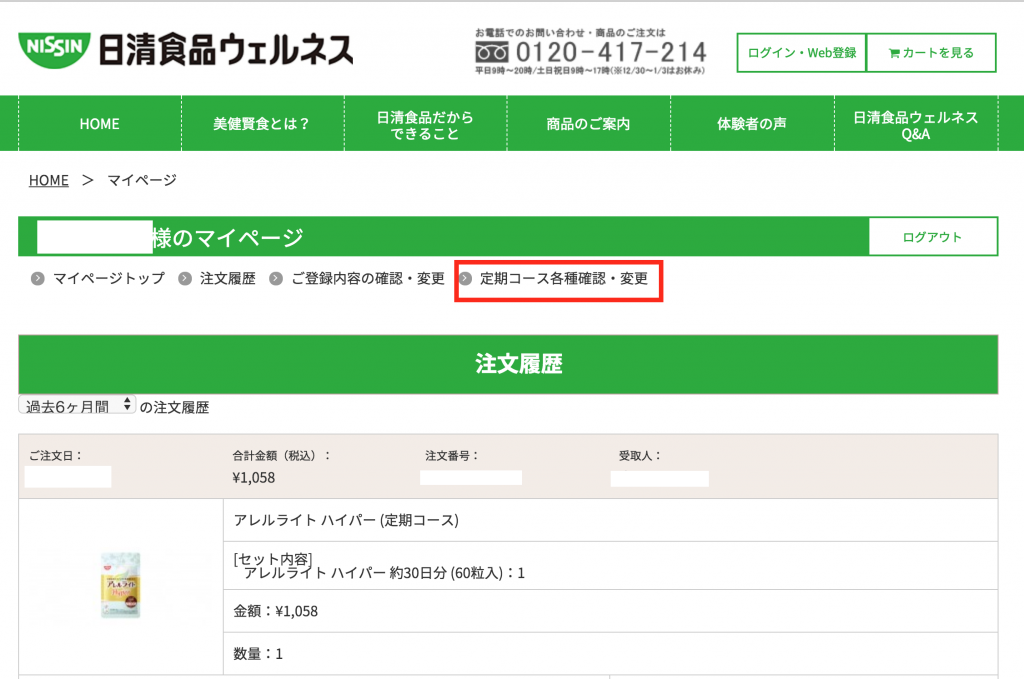The image size is (1024, 679).
Task: Click the 合計金額 value ¥1,058
Action: (x=253, y=478)
